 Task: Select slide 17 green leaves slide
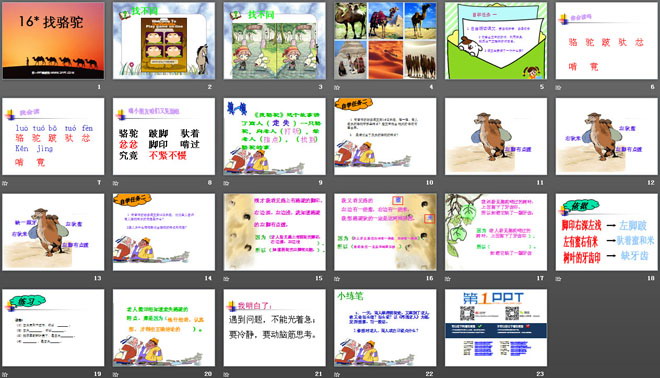[x=496, y=232]
